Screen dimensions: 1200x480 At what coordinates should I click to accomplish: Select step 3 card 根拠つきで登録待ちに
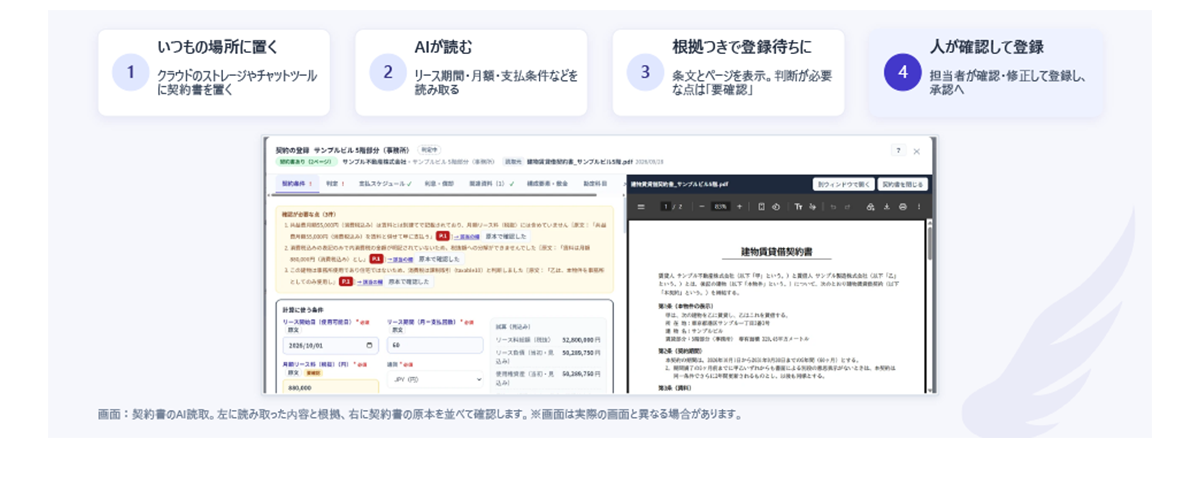tap(728, 72)
